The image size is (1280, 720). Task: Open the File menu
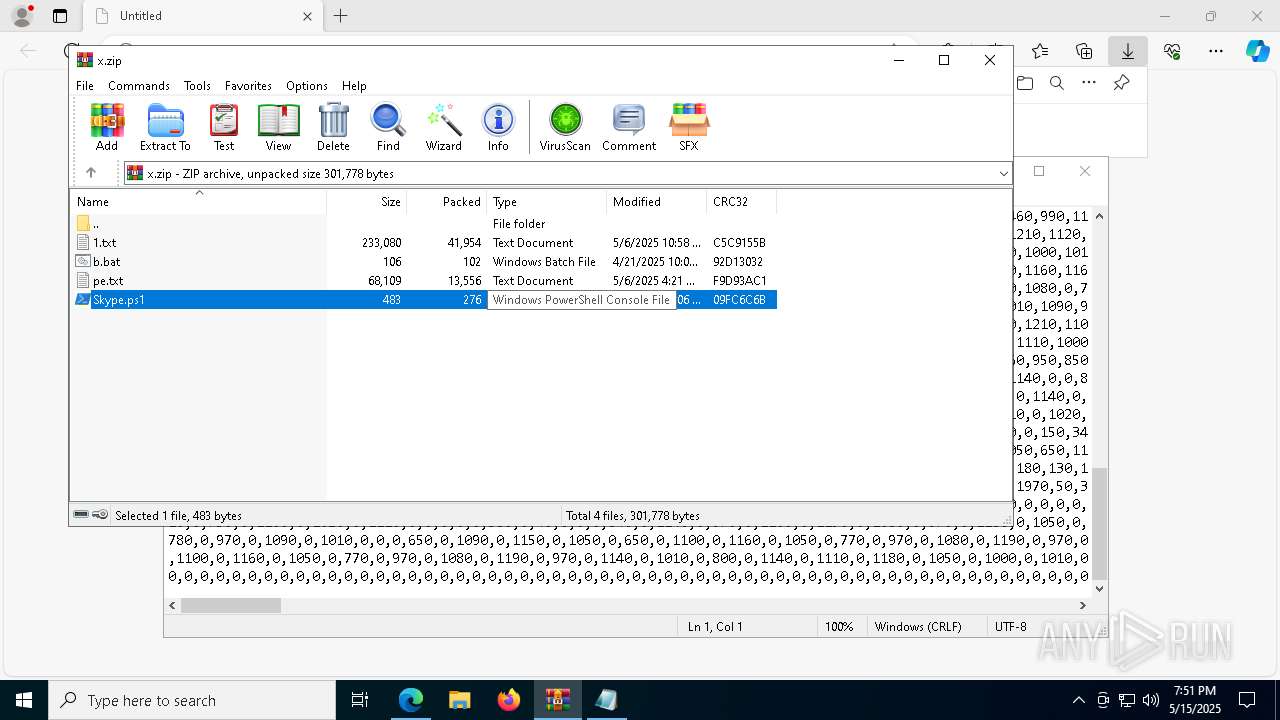(85, 86)
